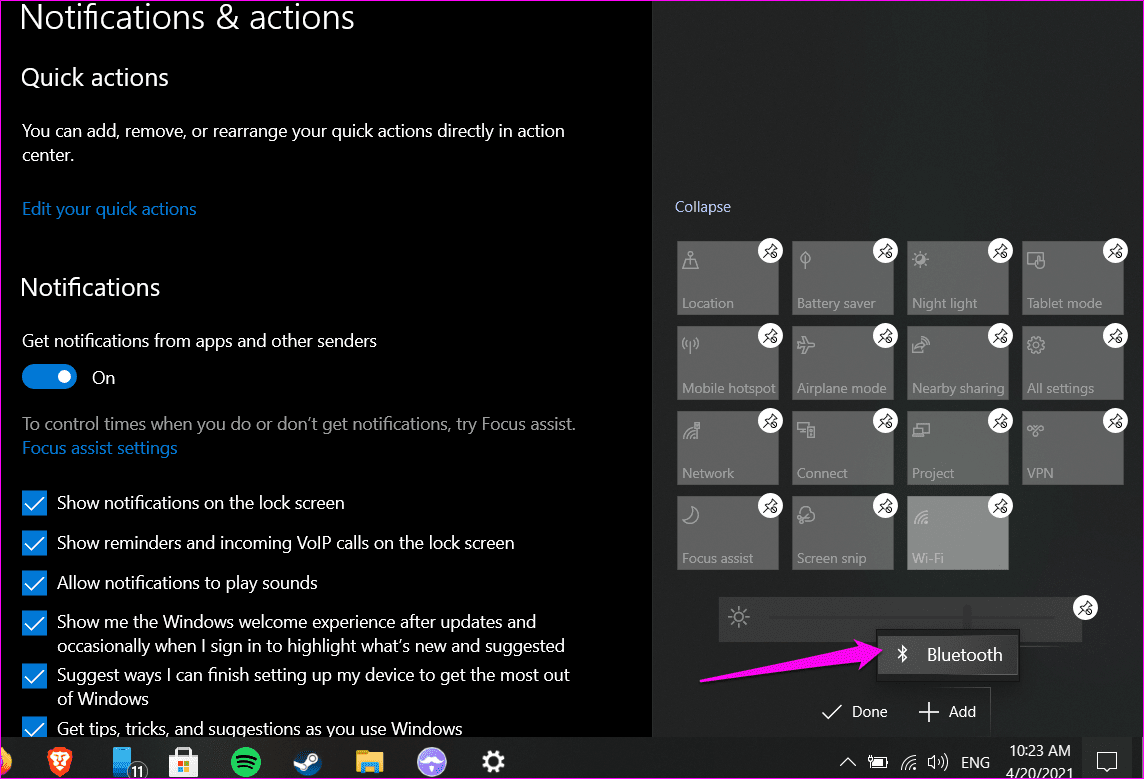Open Focus assist settings link
This screenshot has height=779, width=1144.
[100, 448]
